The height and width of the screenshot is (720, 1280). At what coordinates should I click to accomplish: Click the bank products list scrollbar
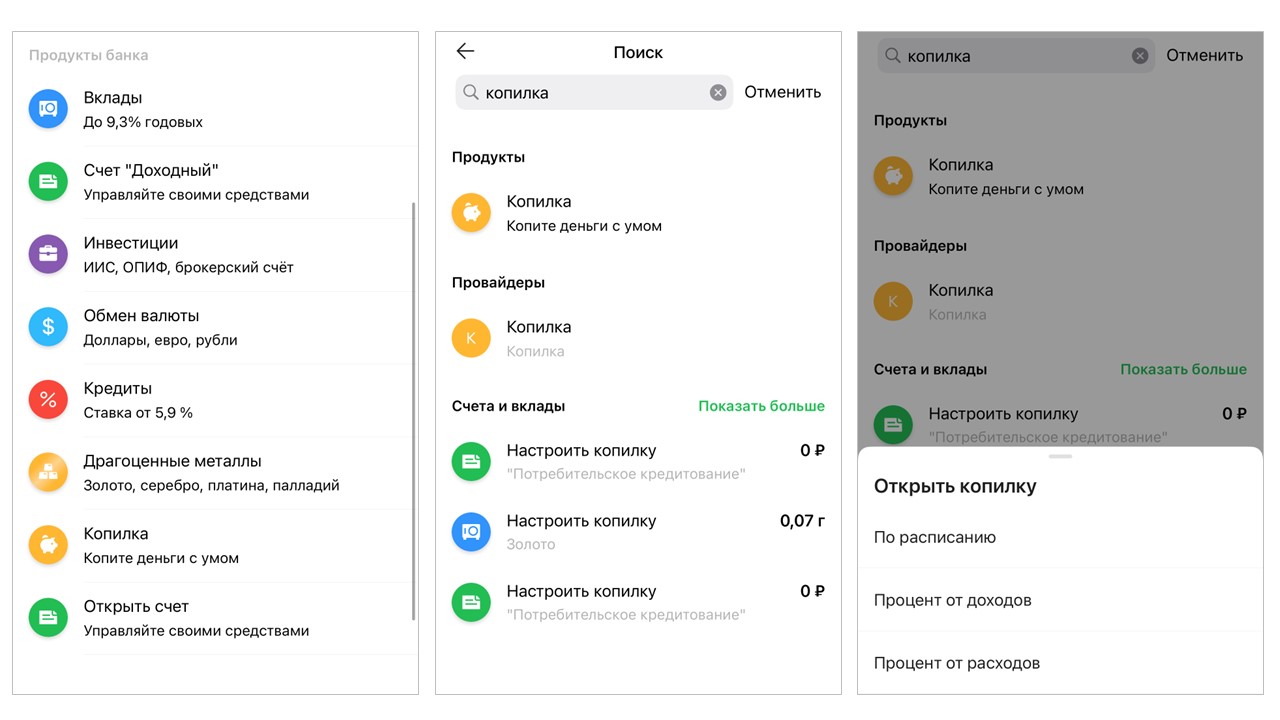[x=414, y=410]
